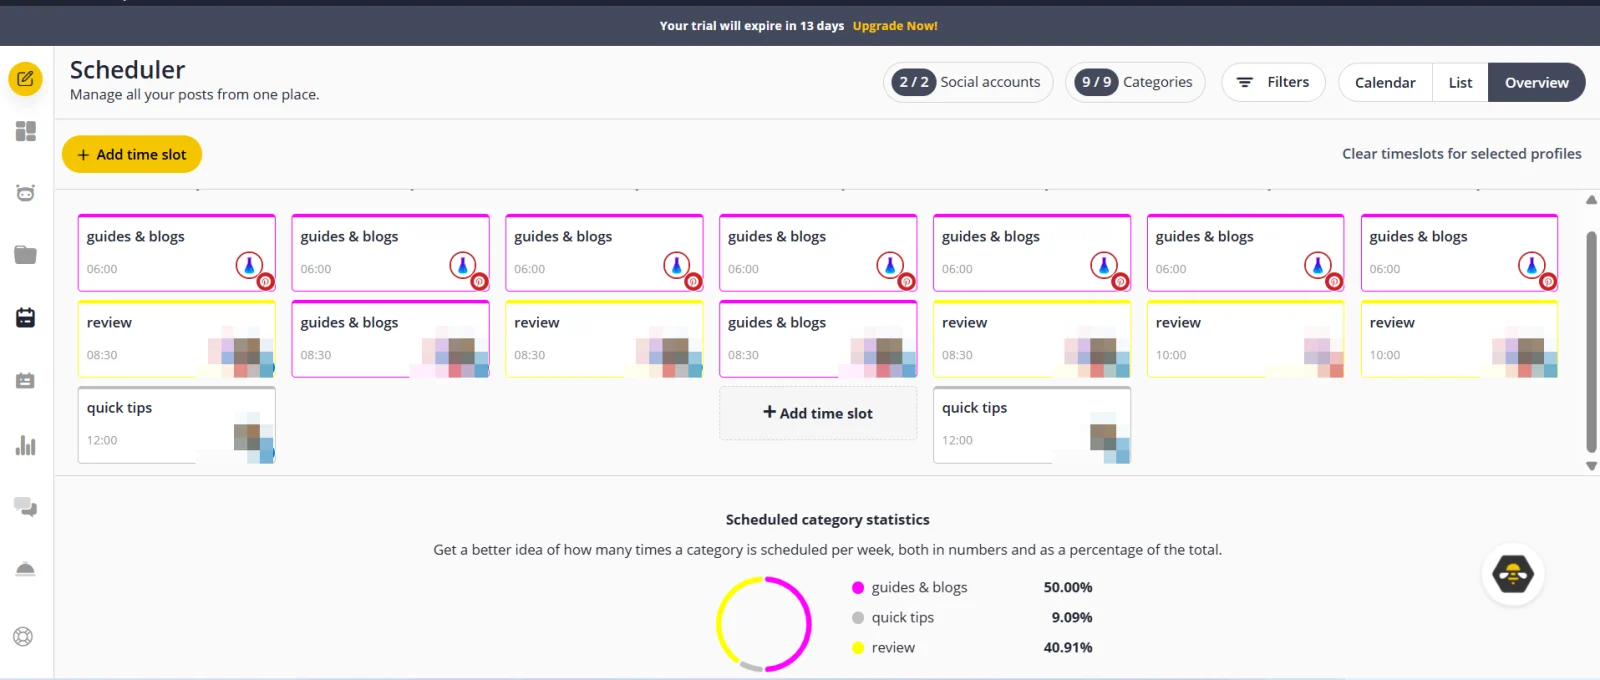This screenshot has width=1600, height=680.
Task: Click the 40.91% value for review
Action: point(1068,647)
